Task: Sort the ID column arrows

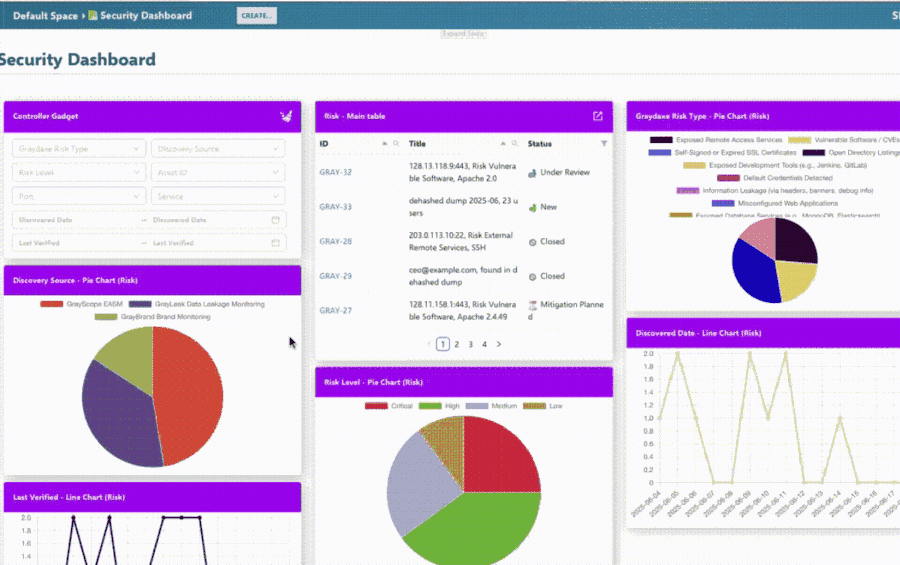Action: click(x=385, y=144)
